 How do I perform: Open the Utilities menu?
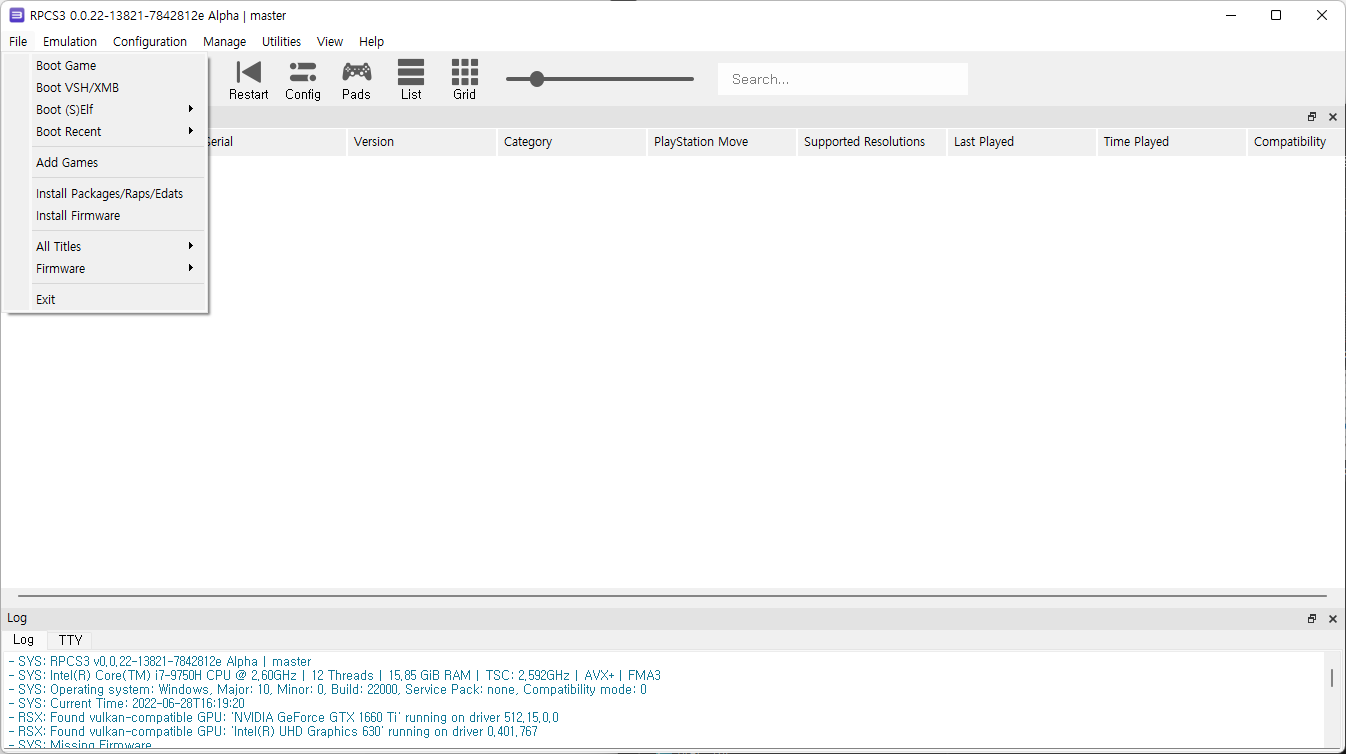pos(281,42)
